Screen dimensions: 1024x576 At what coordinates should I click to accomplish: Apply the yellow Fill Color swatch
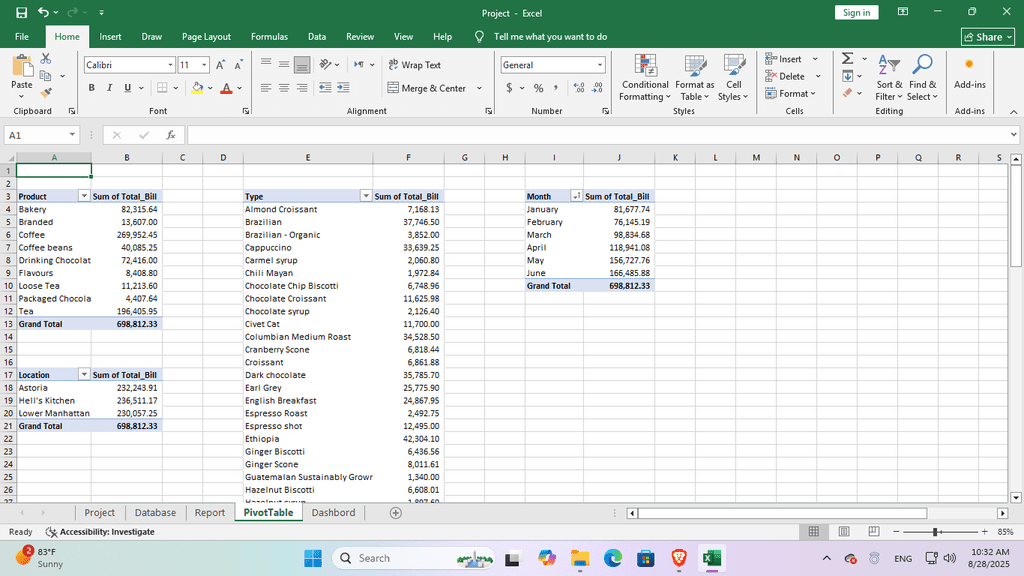pos(197,88)
